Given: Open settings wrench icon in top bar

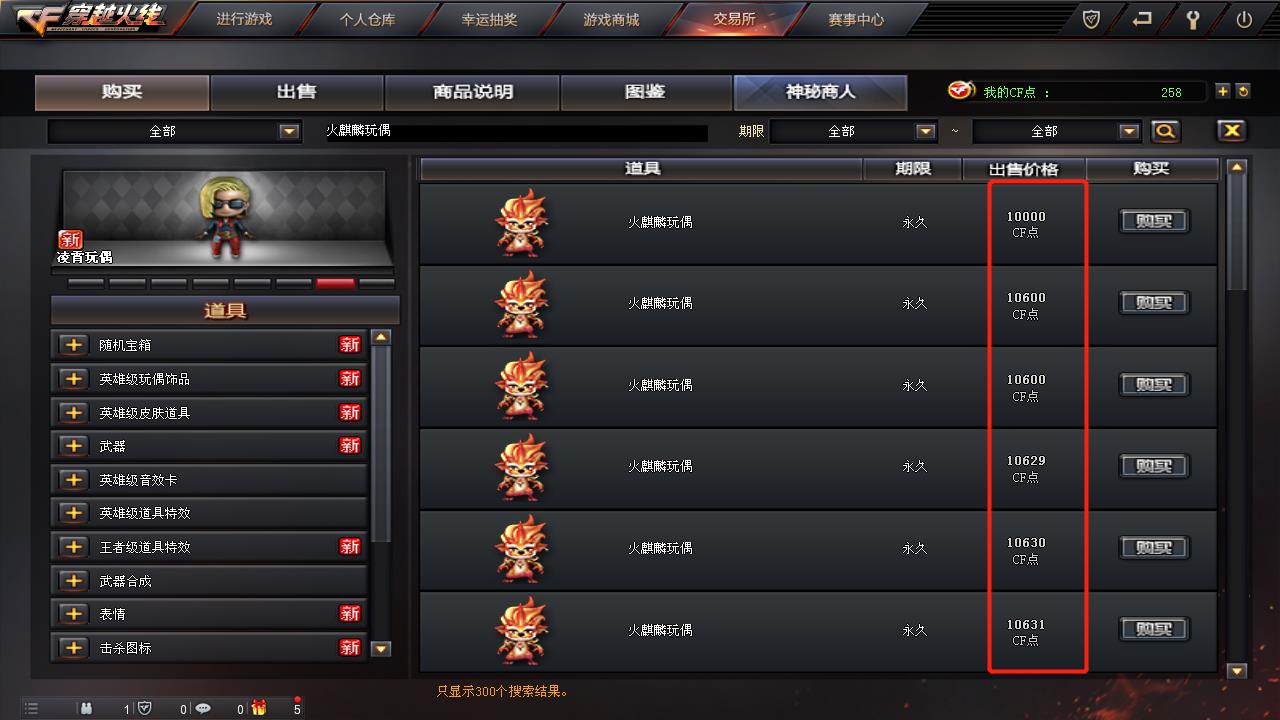Looking at the screenshot, I should (1192, 19).
